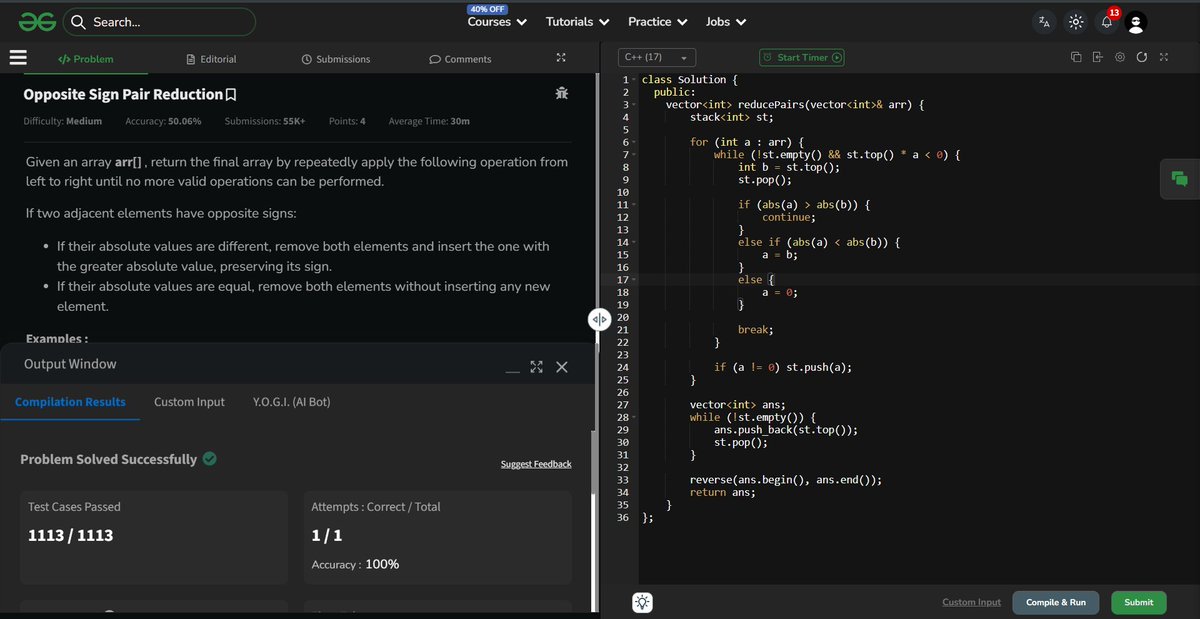The image size is (1200, 619).
Task: Open the Practice dropdown menu
Action: pyautogui.click(x=657, y=21)
